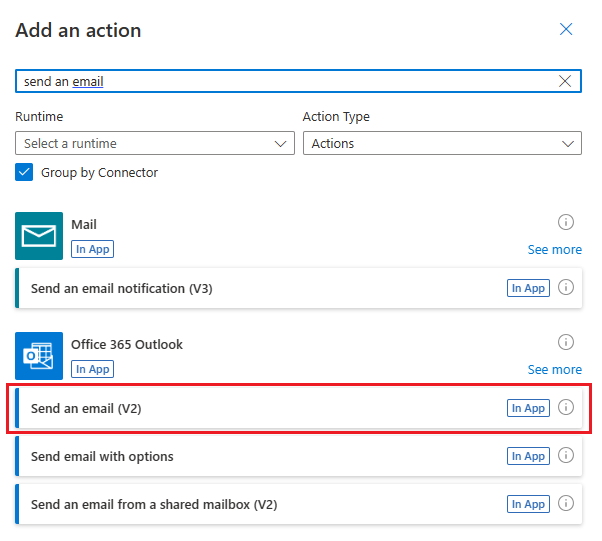
Task: Show info for shared mailbox email action
Action: (565, 504)
